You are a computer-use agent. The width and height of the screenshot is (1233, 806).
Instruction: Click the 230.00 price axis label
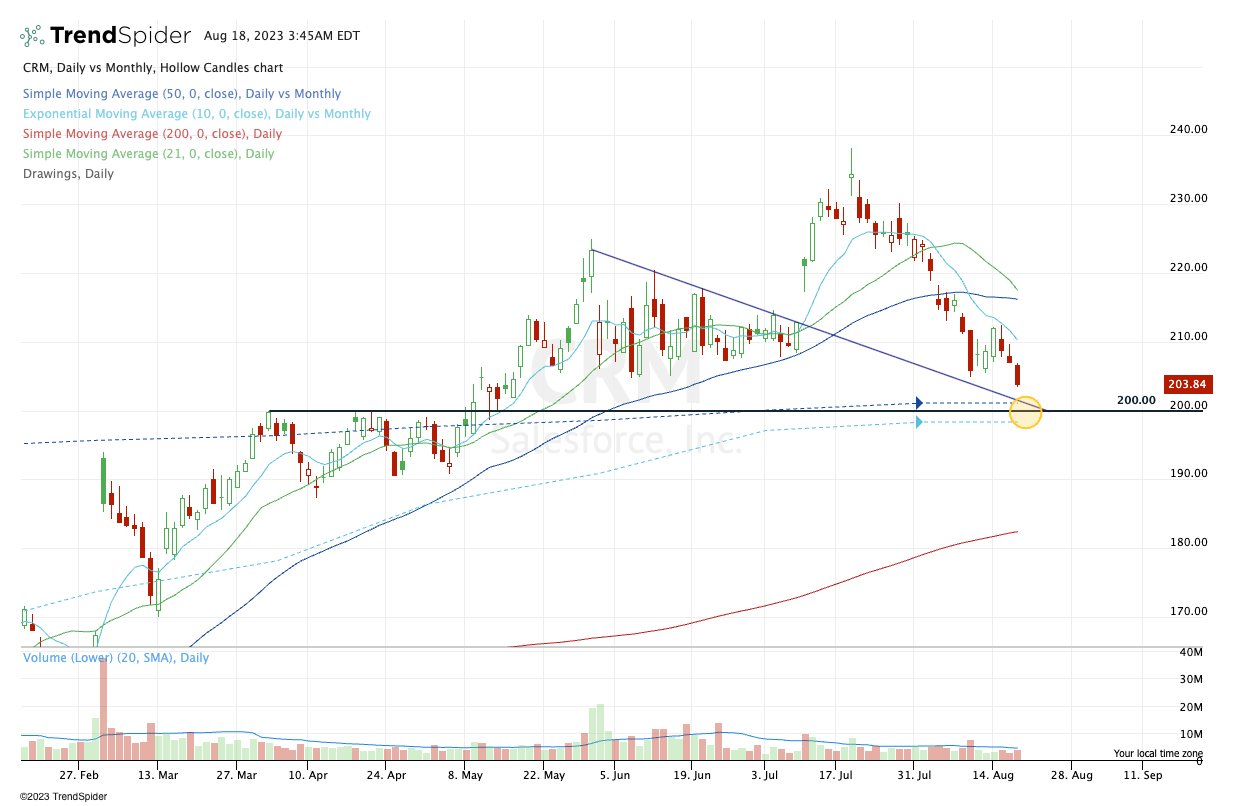pyautogui.click(x=1188, y=198)
